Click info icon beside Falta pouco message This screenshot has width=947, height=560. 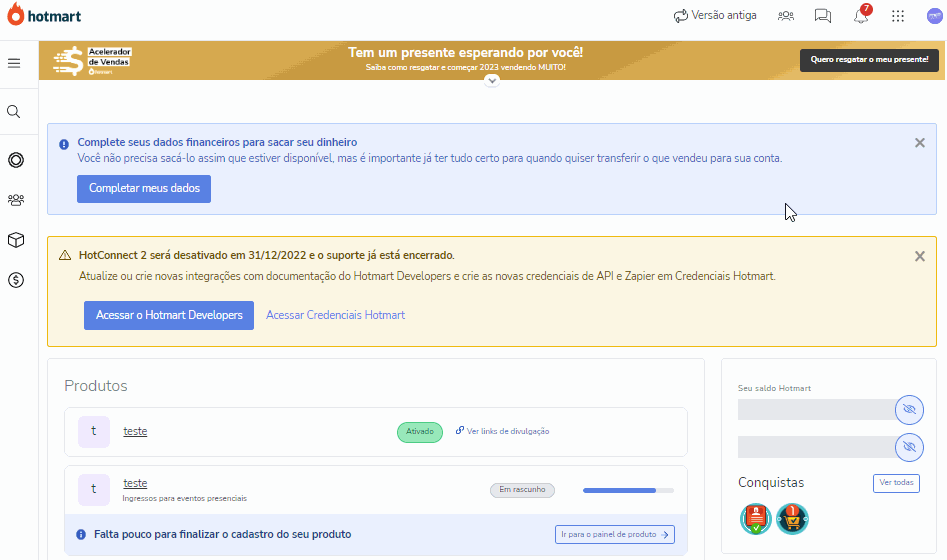pos(81,535)
